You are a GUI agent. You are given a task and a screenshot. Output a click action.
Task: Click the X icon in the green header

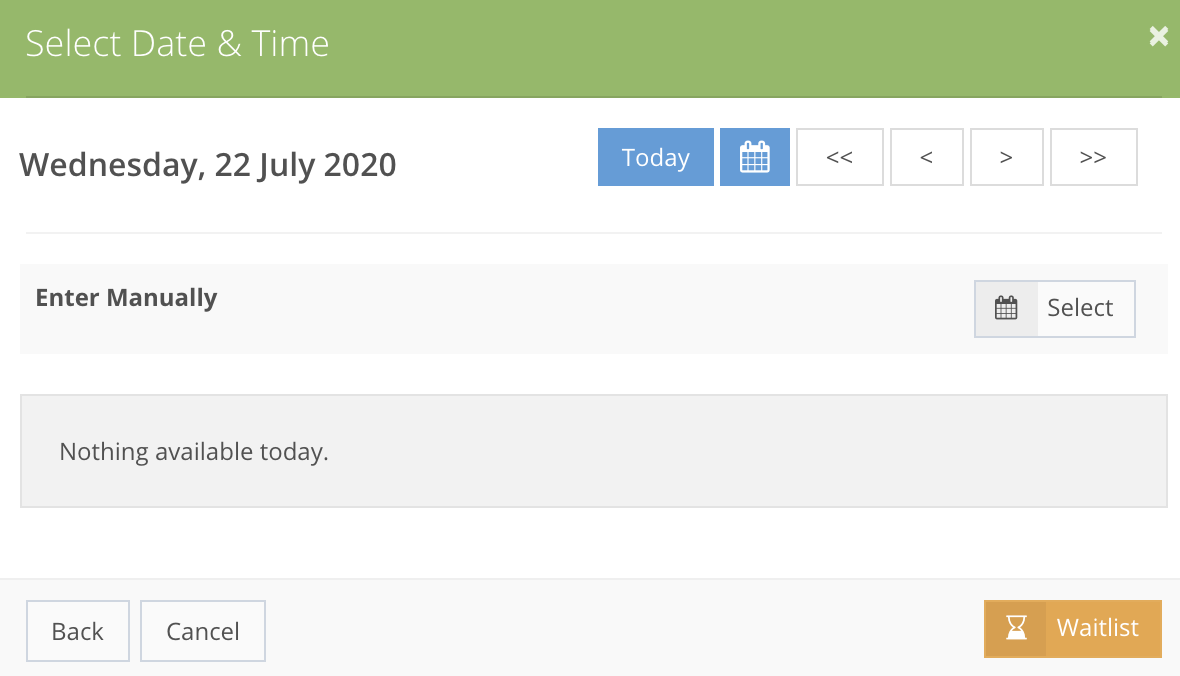click(1157, 36)
